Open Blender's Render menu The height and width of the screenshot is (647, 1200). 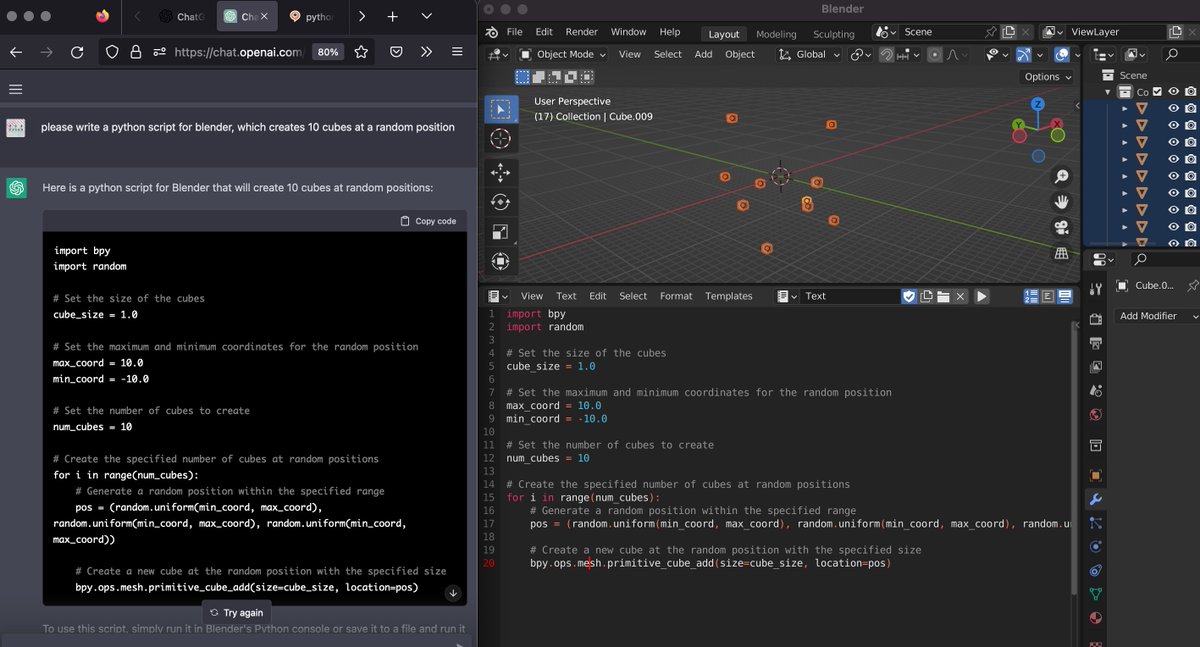(581, 32)
